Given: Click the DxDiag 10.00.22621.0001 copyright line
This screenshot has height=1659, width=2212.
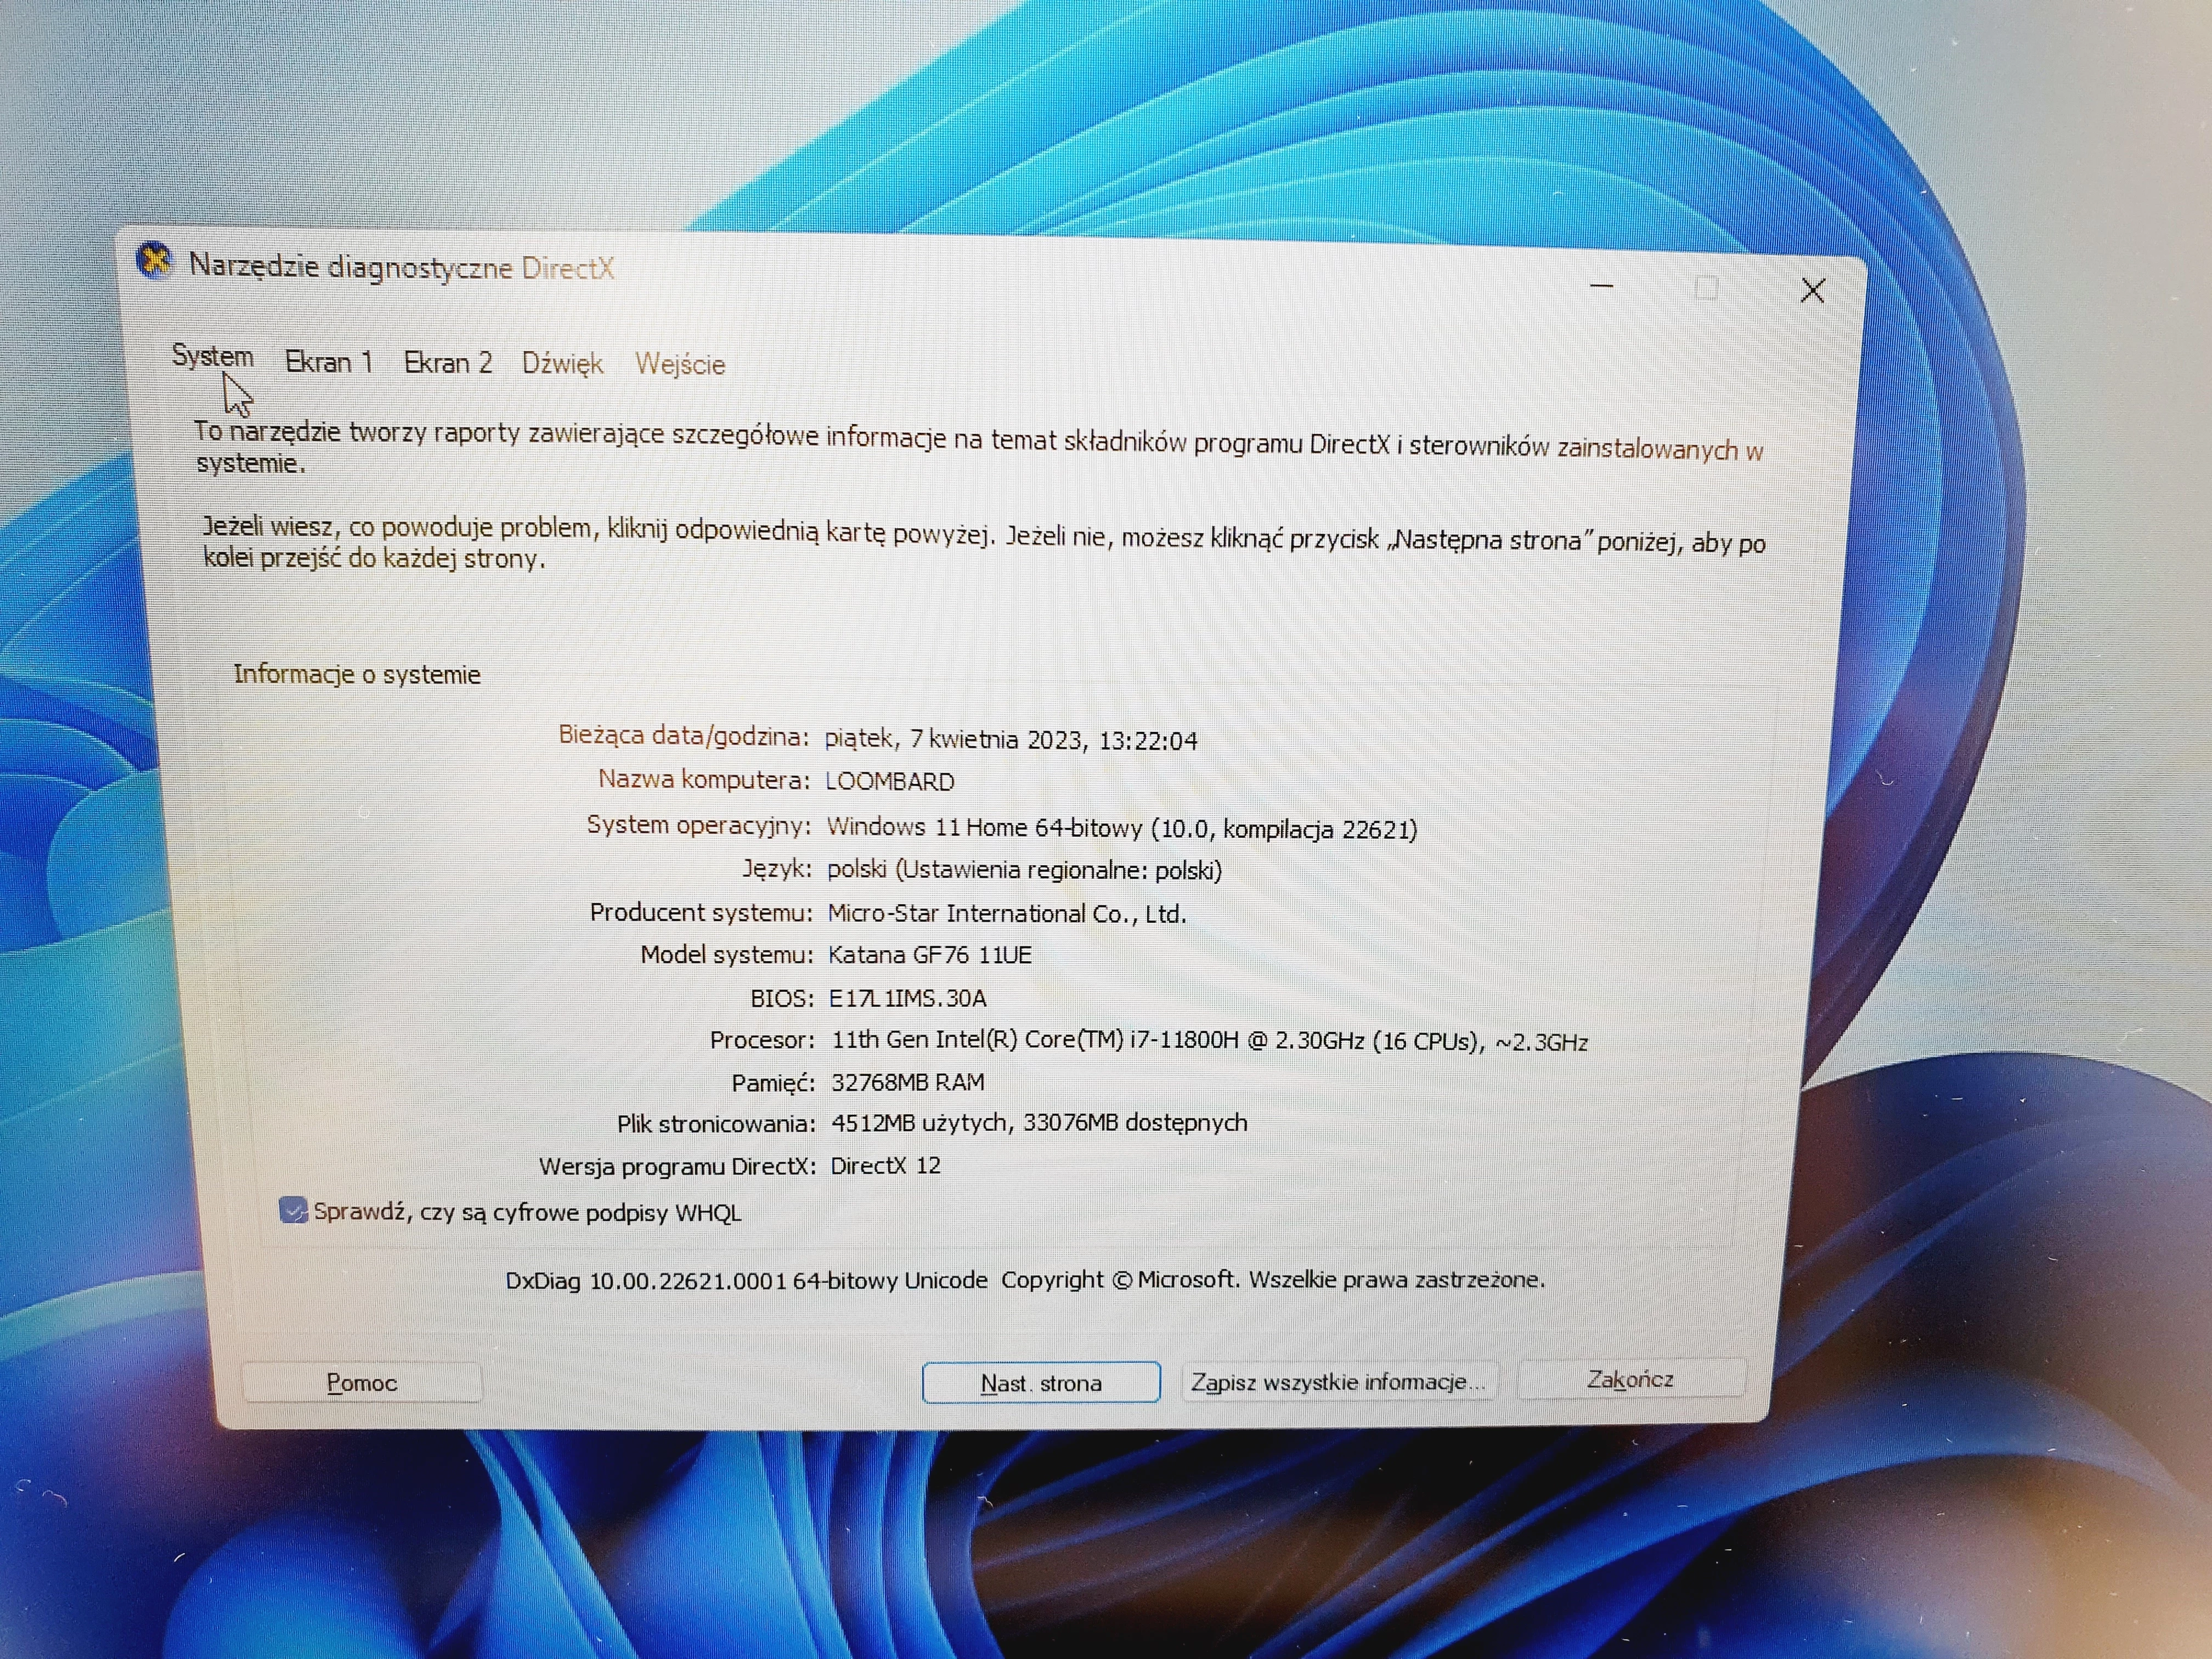Looking at the screenshot, I should tap(1025, 1280).
